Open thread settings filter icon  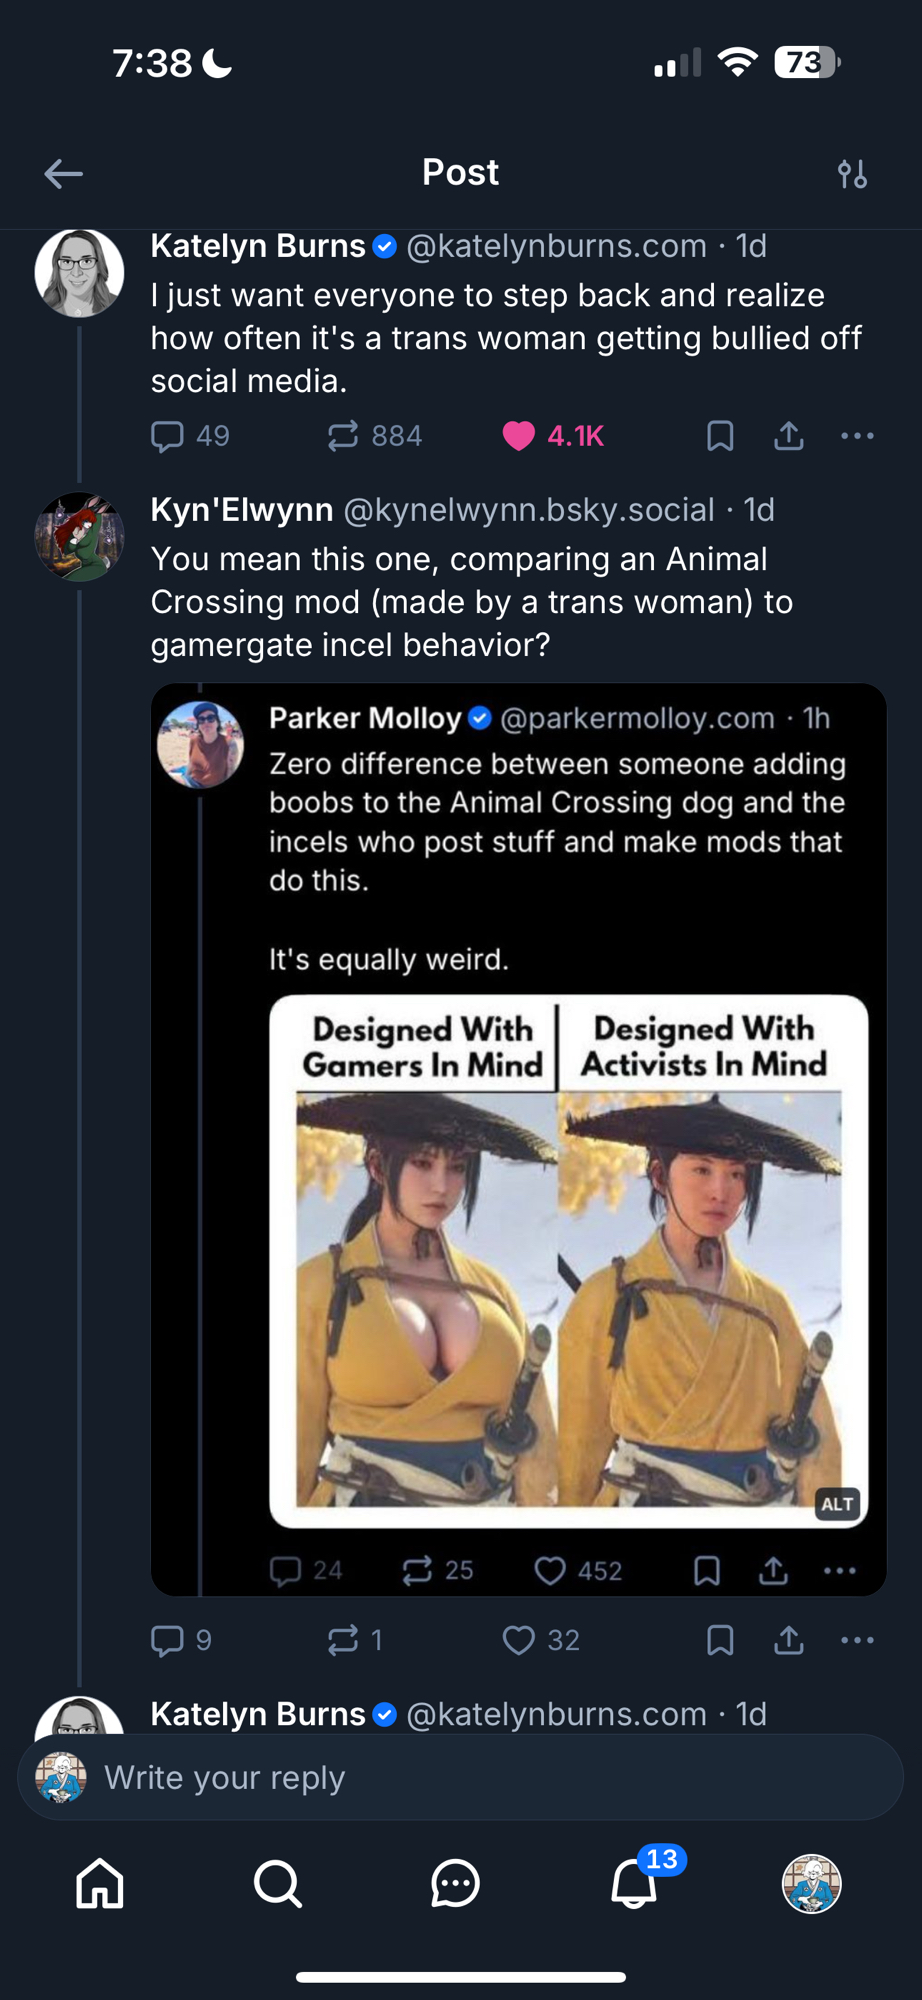[852, 174]
